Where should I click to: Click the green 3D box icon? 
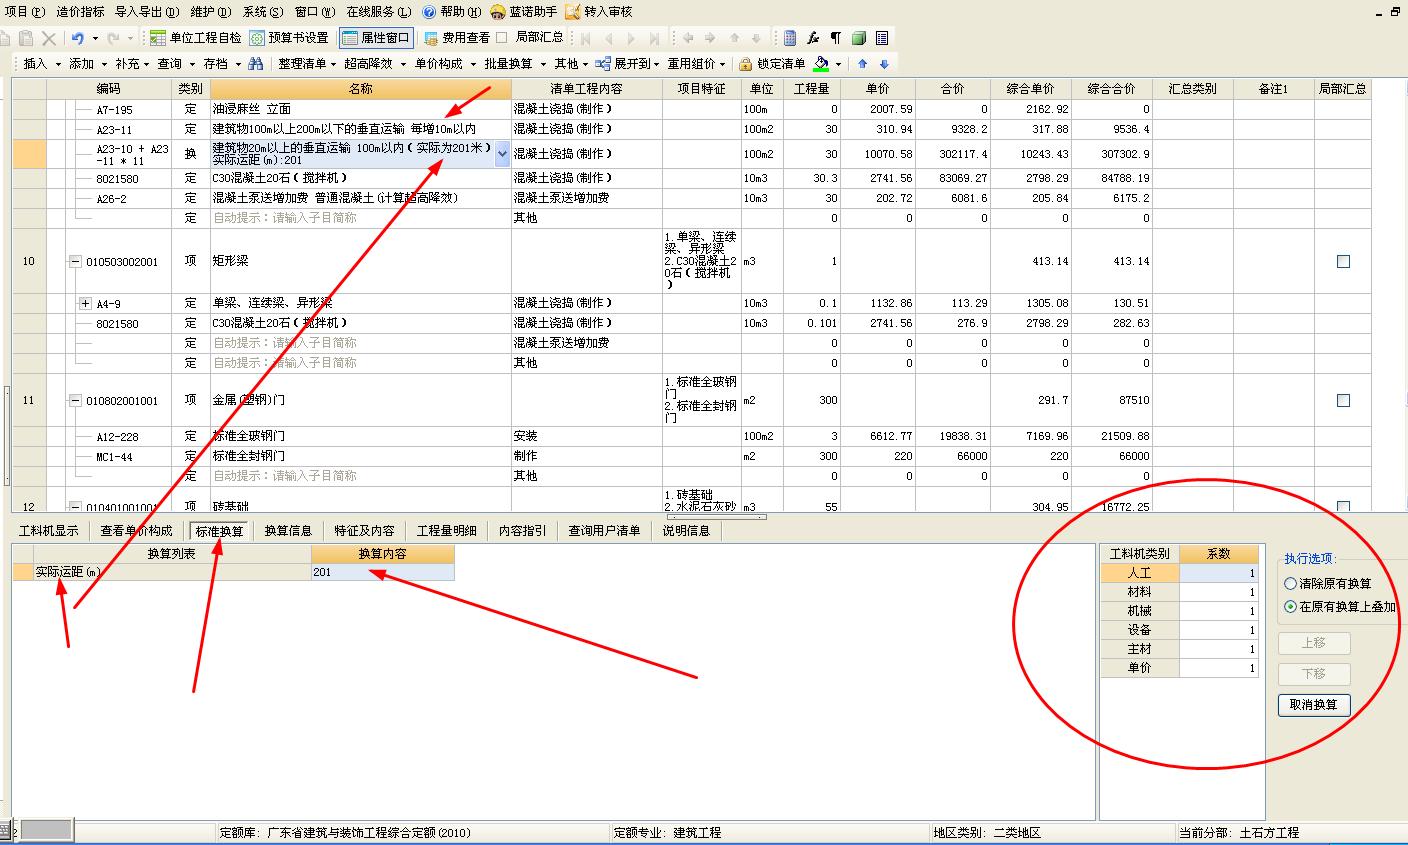coord(858,38)
